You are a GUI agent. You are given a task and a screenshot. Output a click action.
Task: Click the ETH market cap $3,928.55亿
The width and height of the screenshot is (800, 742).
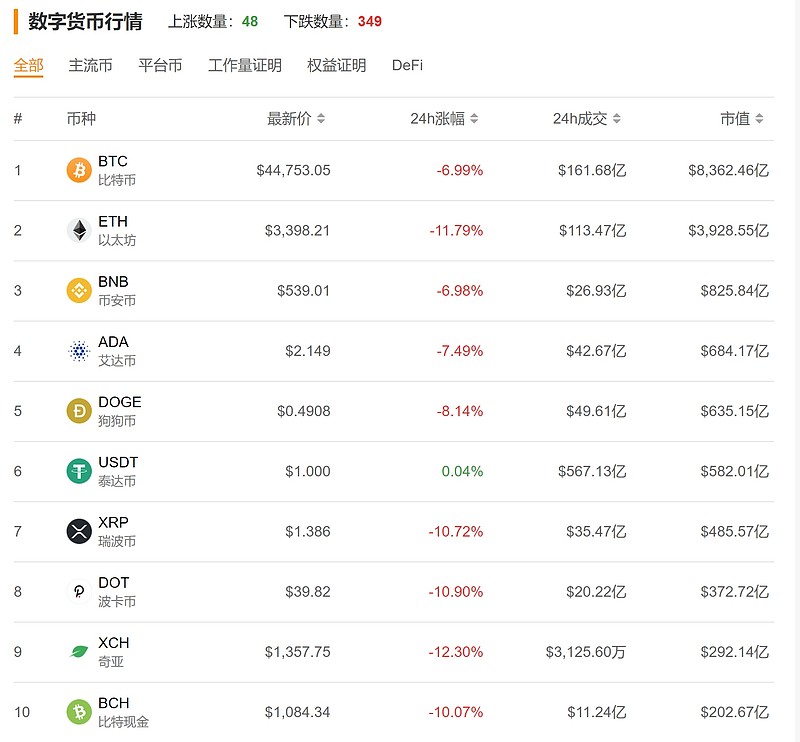click(729, 231)
